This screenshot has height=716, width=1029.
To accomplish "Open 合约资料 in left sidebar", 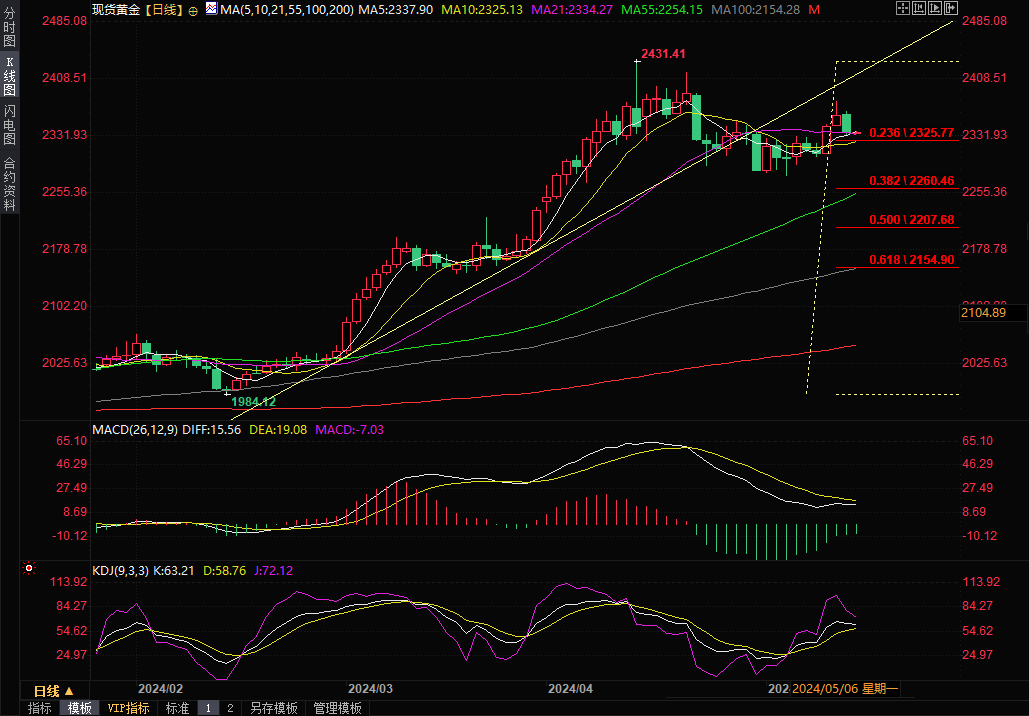I will coord(9,183).
